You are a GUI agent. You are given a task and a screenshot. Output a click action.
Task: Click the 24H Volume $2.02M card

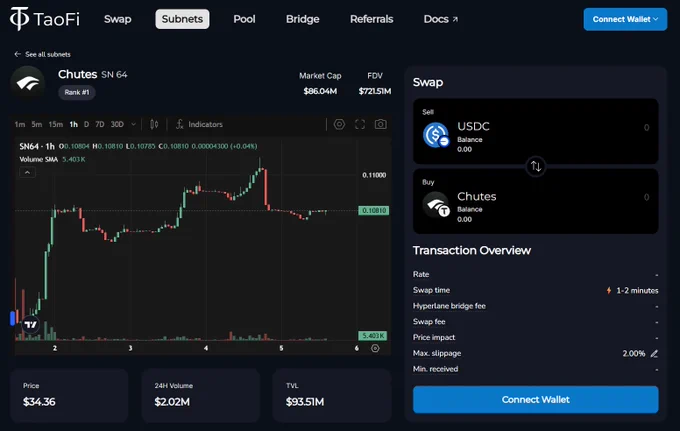201,395
